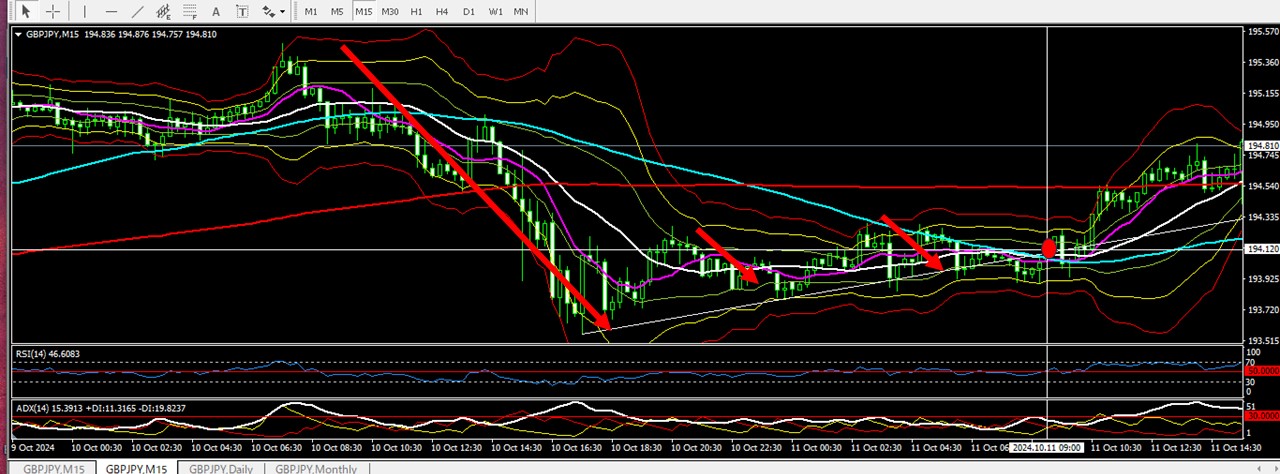Select the trendline drawing tool
1280x474 pixels.
pyautogui.click(x=137, y=11)
